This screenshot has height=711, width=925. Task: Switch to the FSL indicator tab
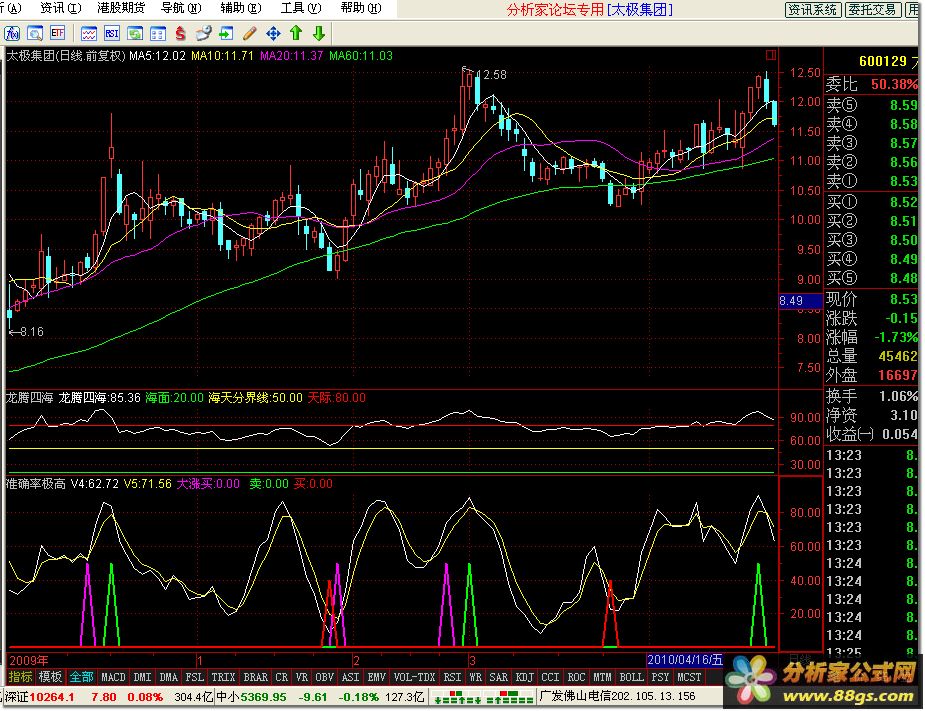coord(195,677)
